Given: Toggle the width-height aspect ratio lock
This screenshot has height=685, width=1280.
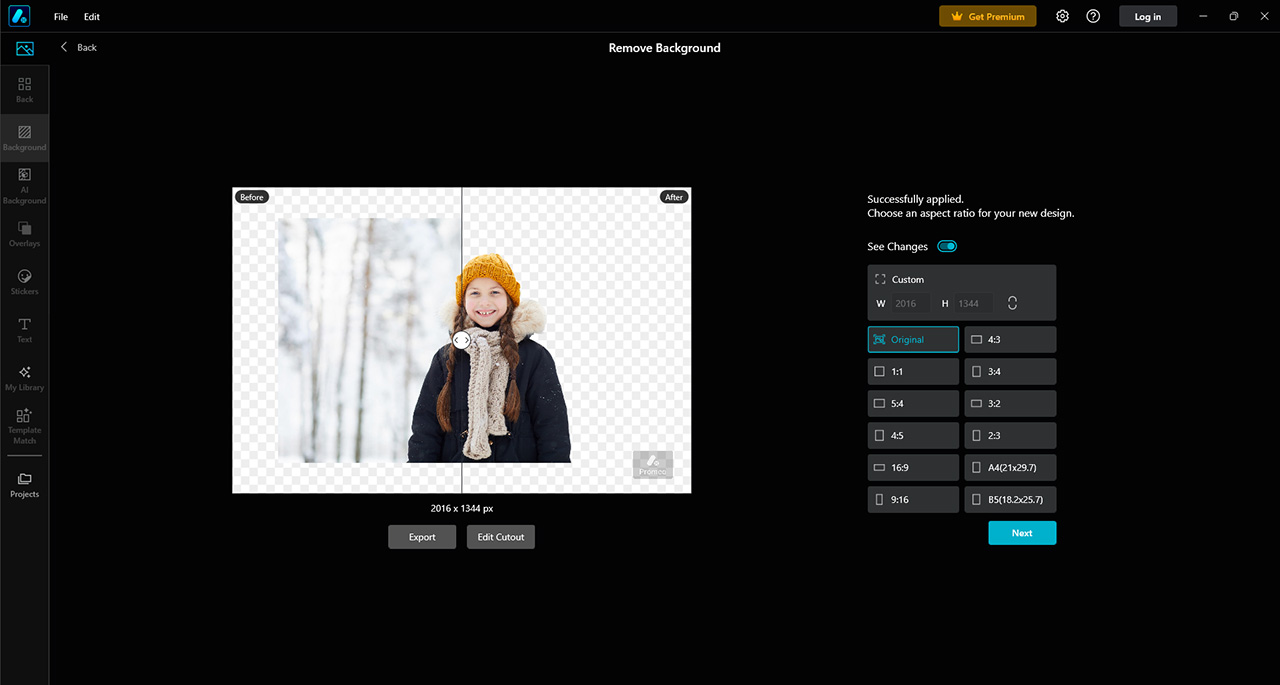Looking at the screenshot, I should click(1012, 303).
